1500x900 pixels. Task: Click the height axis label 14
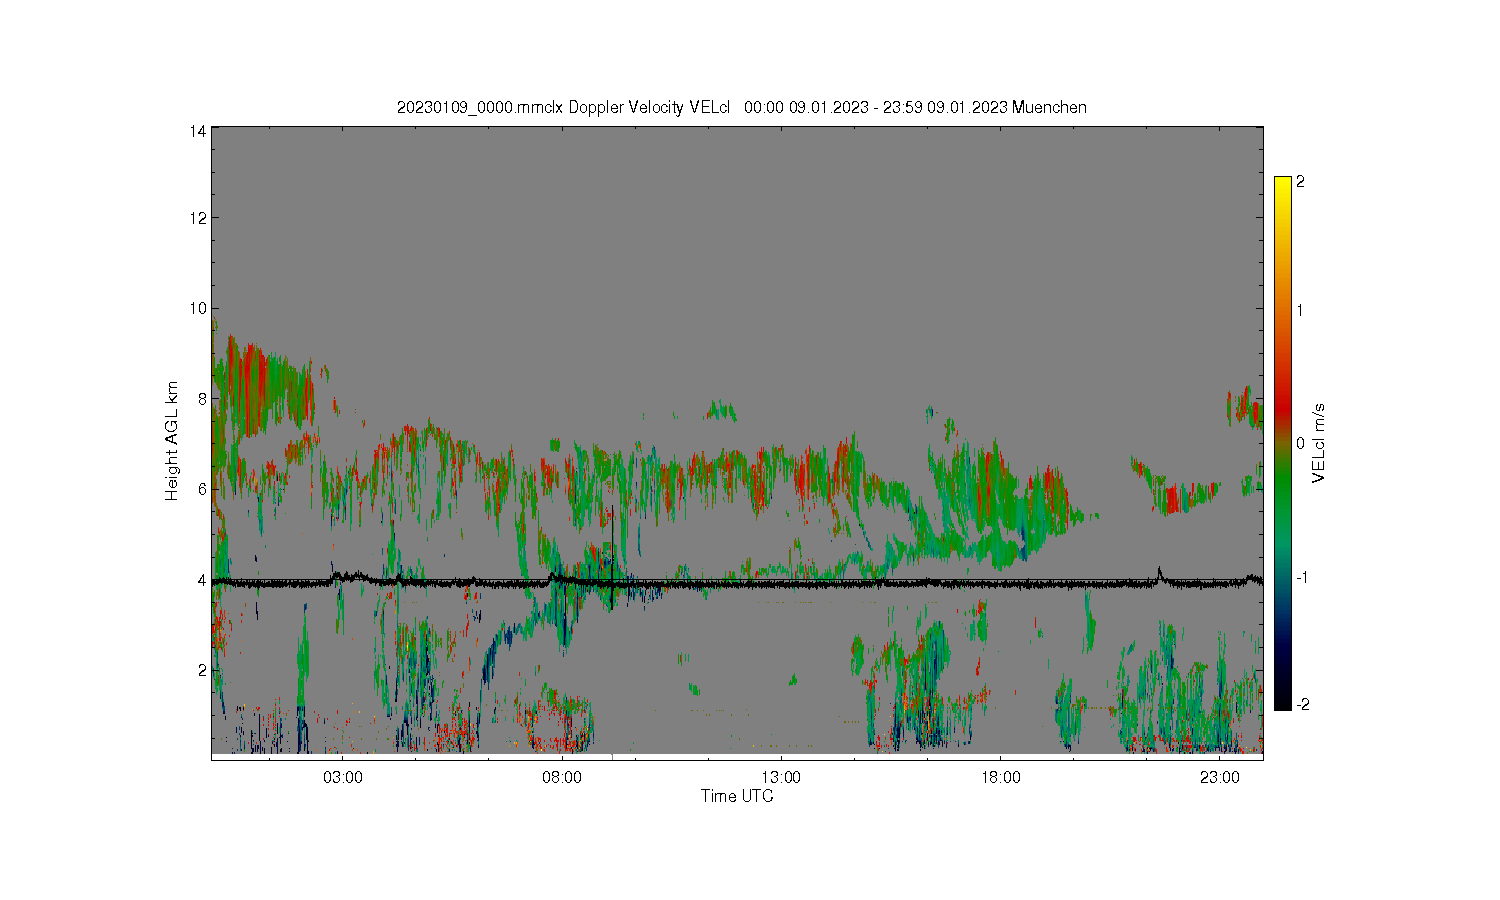(198, 131)
